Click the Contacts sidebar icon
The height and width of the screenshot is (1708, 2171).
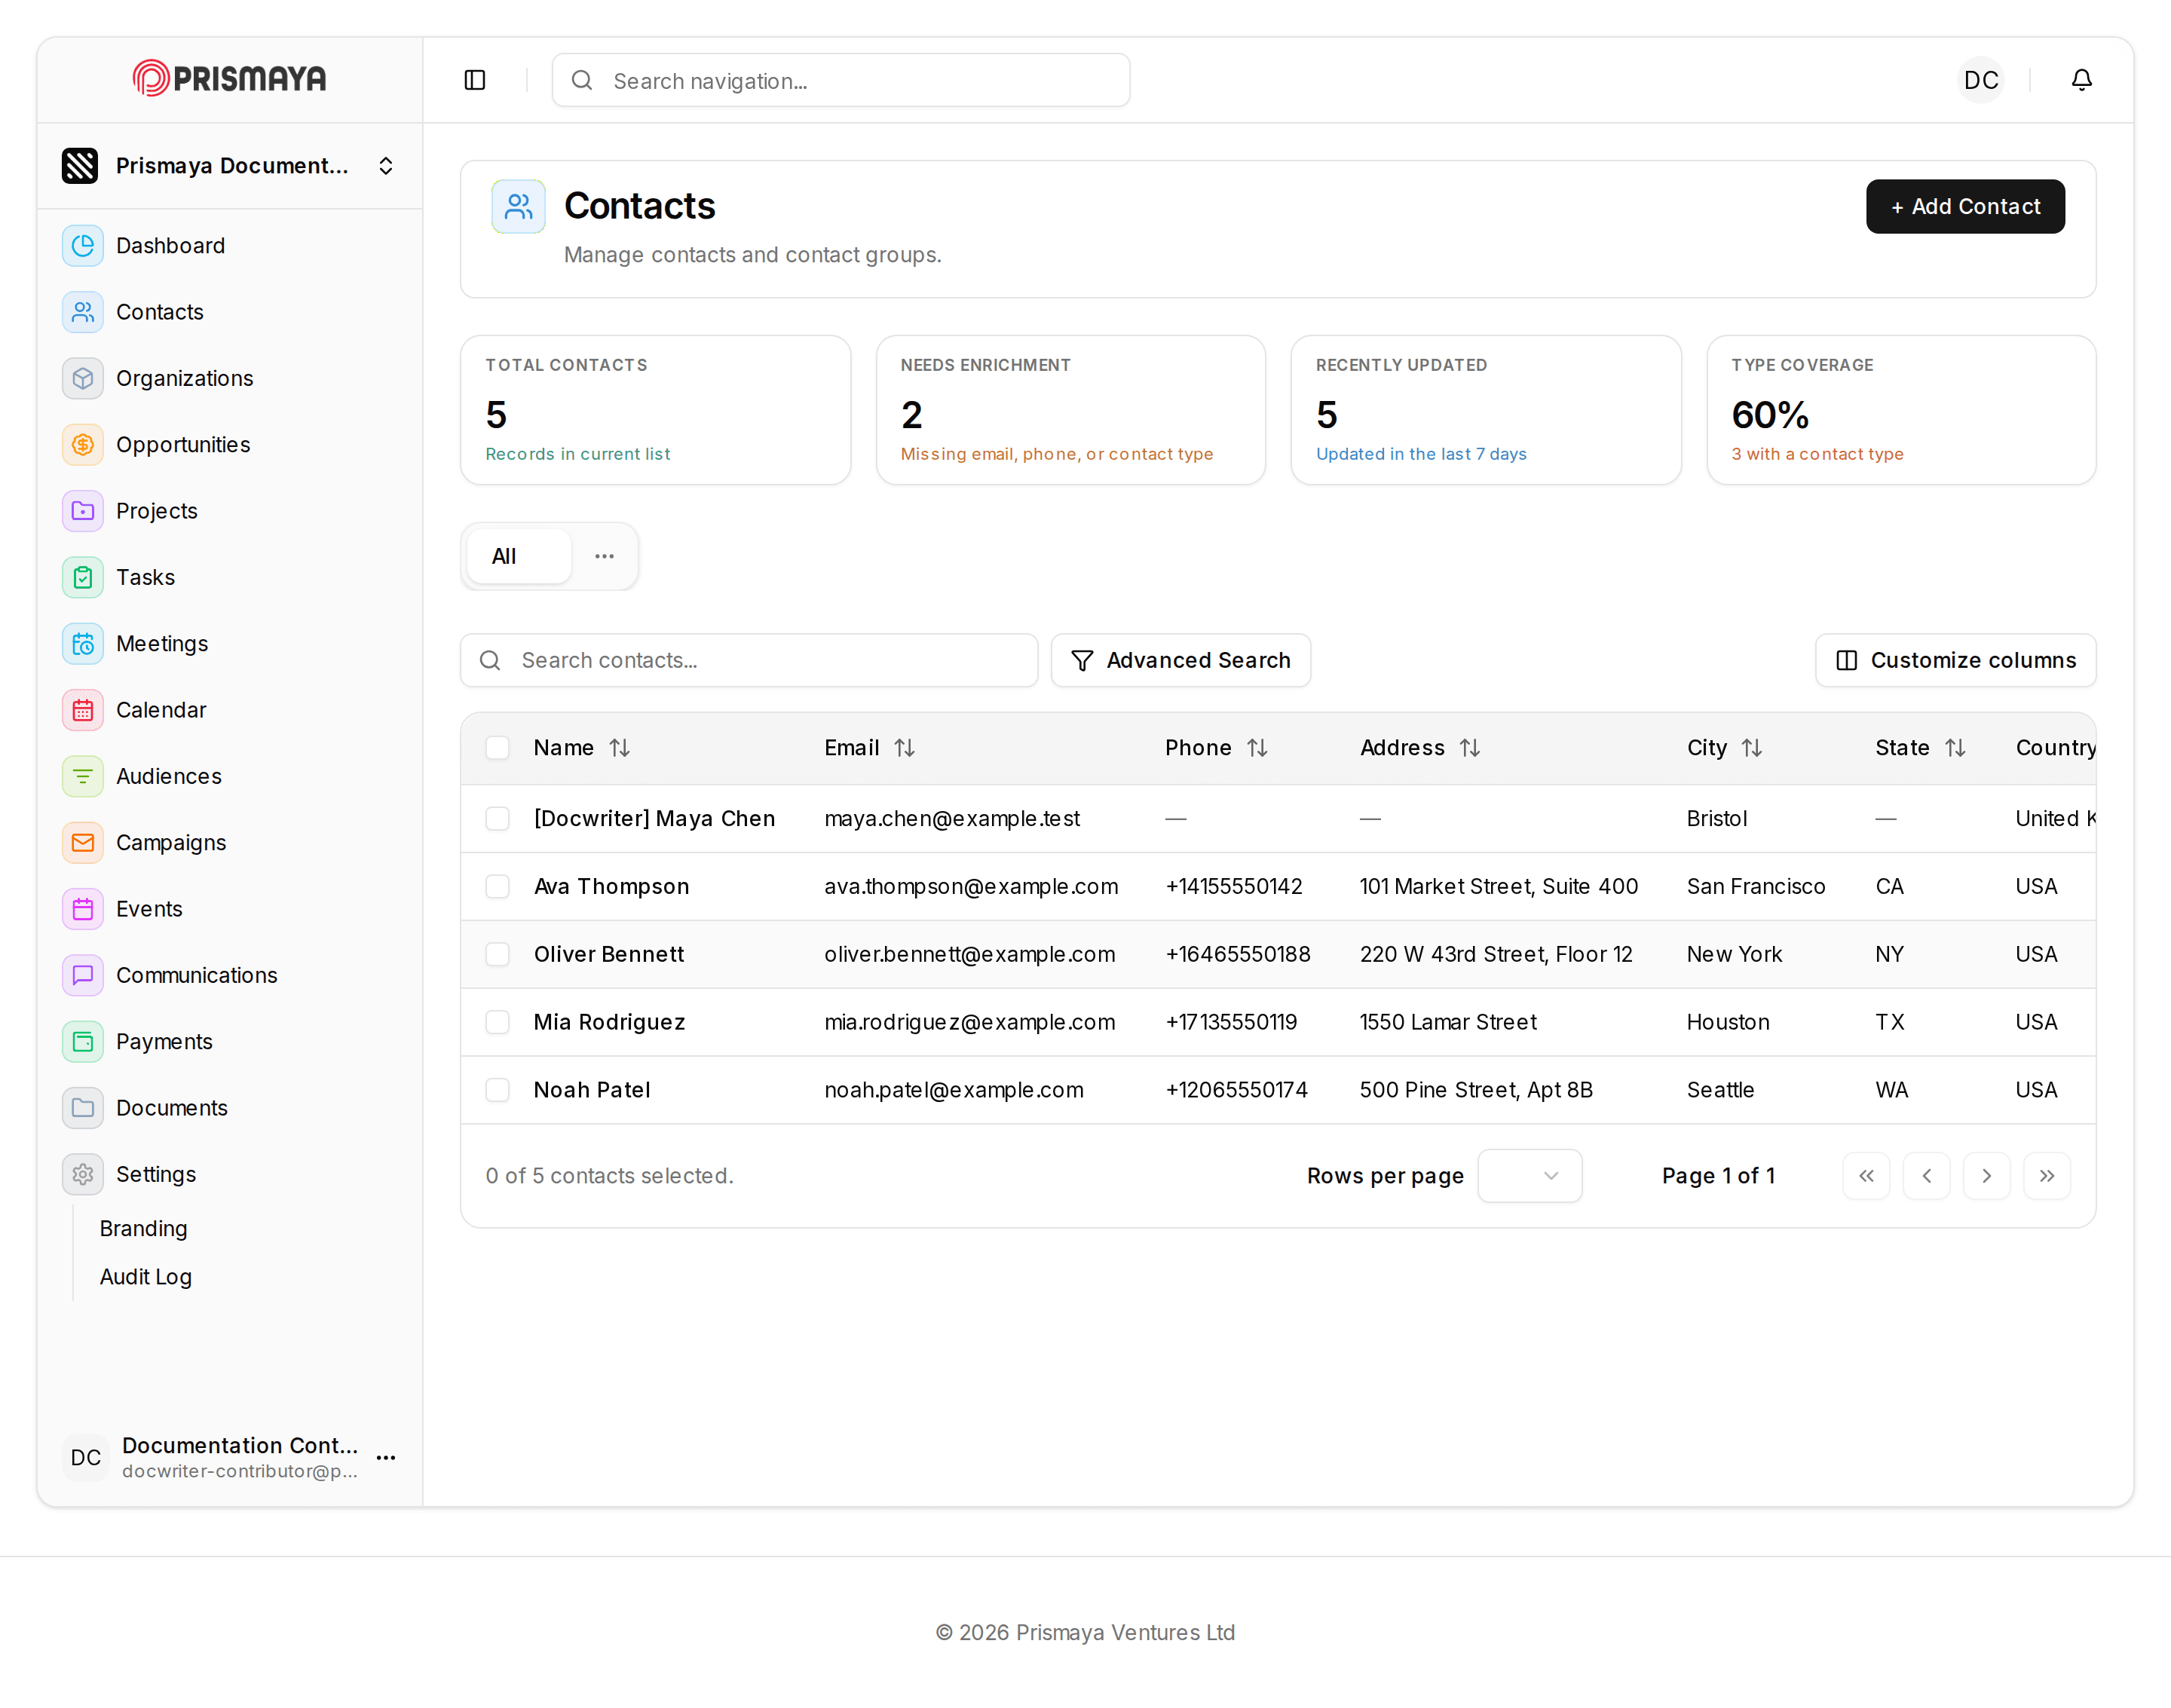(83, 312)
